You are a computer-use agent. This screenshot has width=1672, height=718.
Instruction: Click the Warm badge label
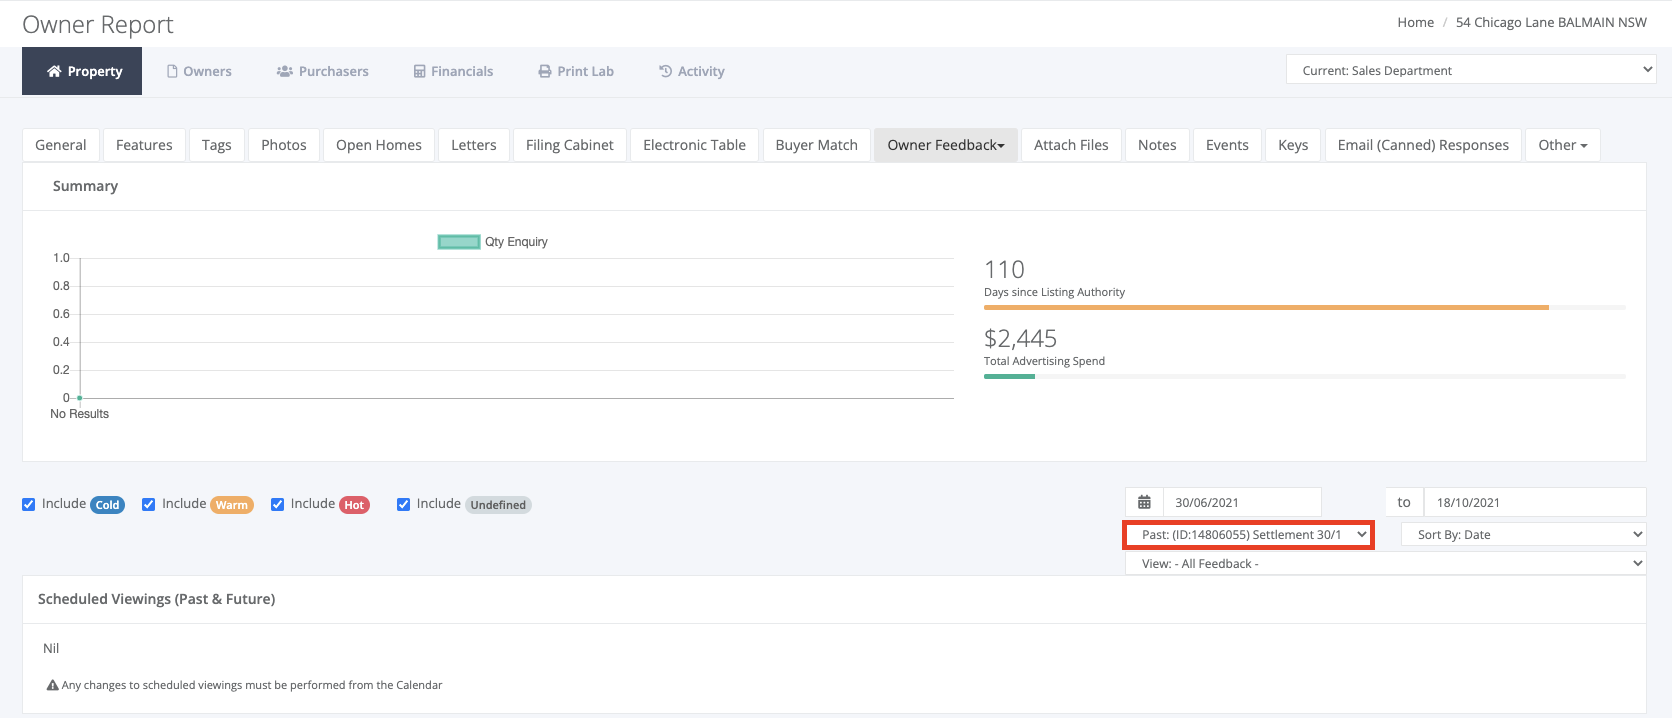tap(232, 505)
